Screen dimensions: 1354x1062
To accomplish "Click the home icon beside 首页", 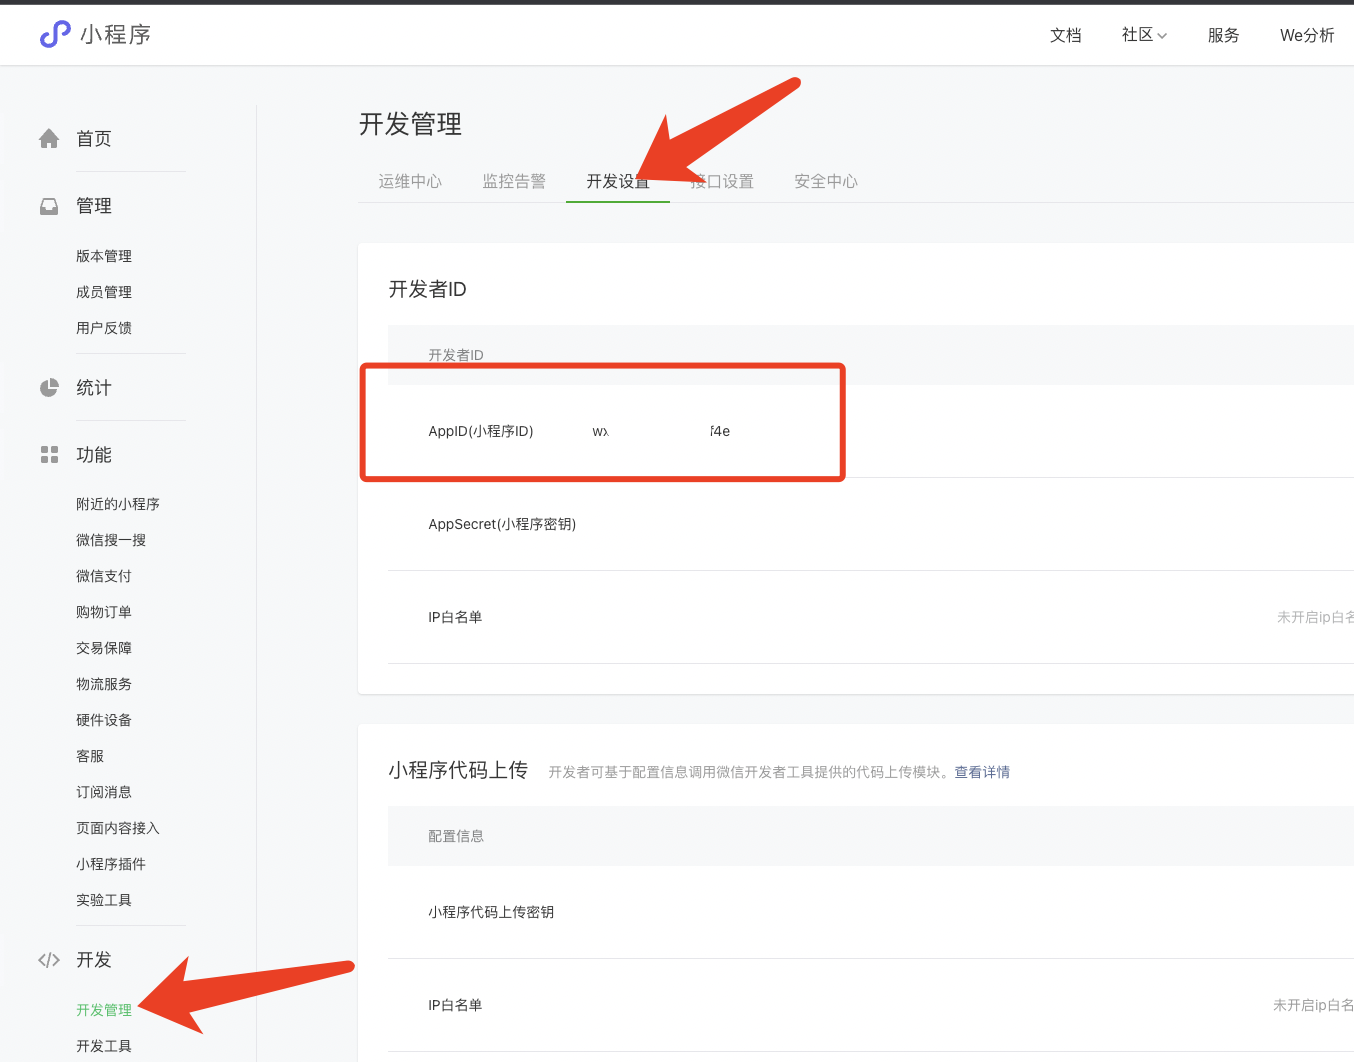I will click(x=49, y=139).
